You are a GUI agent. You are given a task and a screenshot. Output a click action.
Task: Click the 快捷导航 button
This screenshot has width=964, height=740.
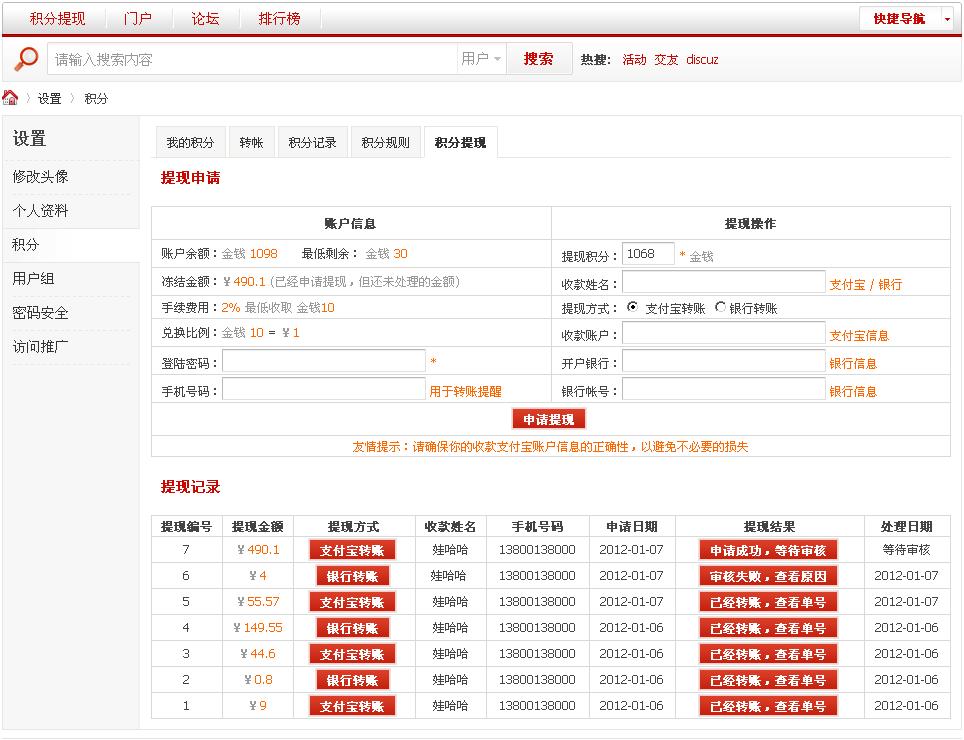pos(899,19)
